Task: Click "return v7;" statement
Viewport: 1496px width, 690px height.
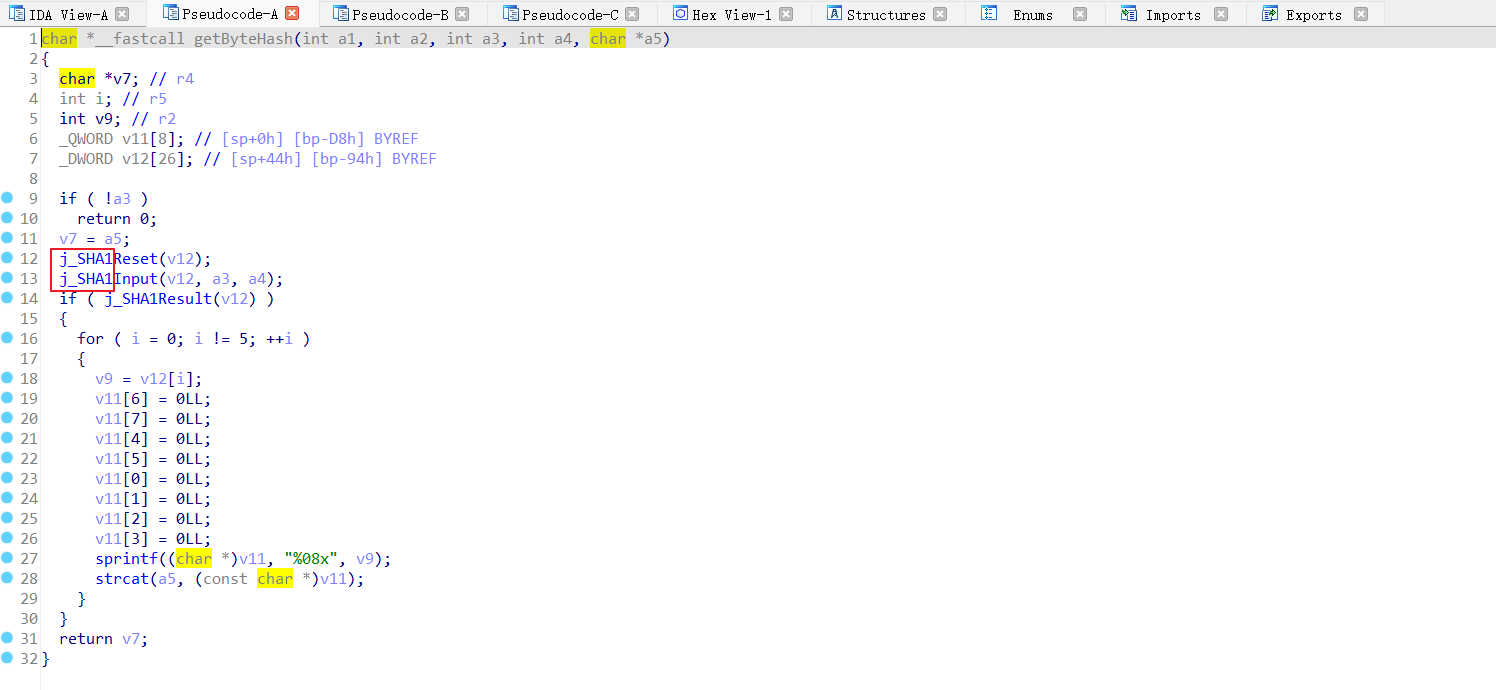Action: (x=103, y=639)
